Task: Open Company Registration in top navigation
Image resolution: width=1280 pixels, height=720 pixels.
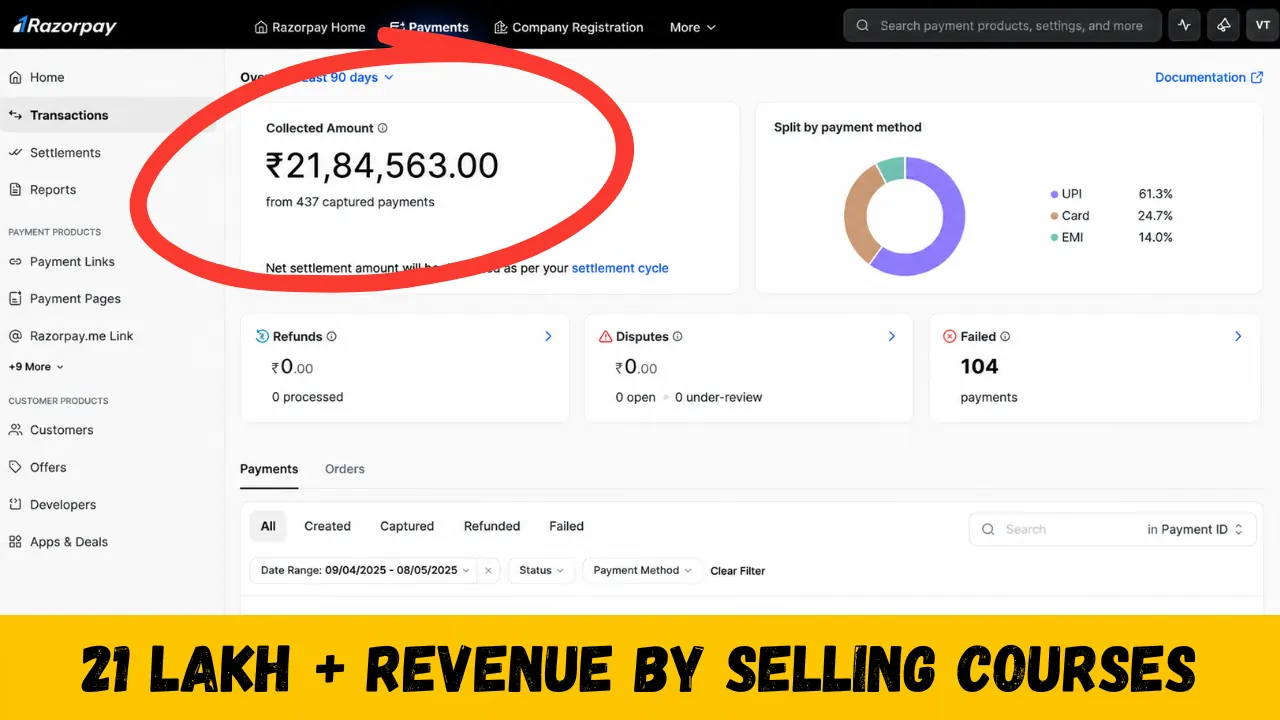Action: click(x=569, y=27)
